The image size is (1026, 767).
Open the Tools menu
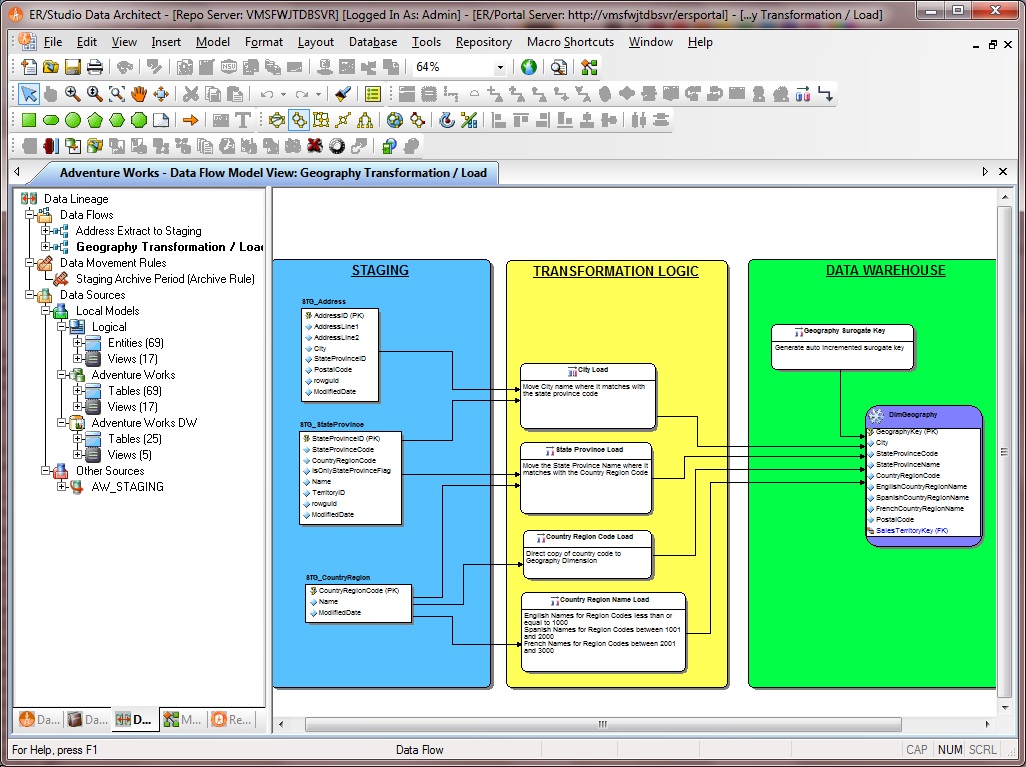point(426,42)
